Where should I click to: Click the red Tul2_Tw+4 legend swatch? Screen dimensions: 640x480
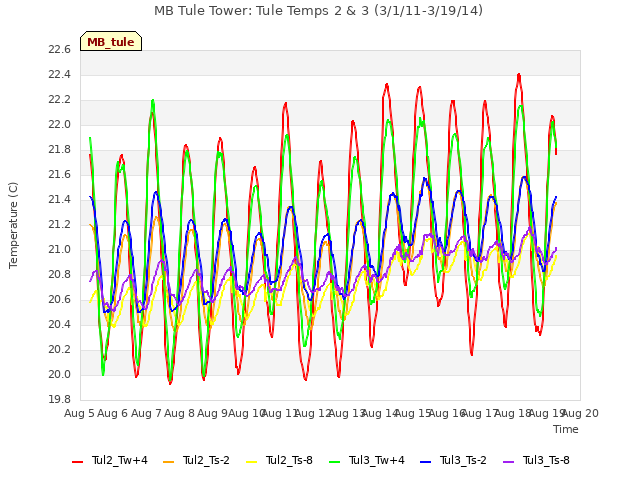tap(77, 461)
